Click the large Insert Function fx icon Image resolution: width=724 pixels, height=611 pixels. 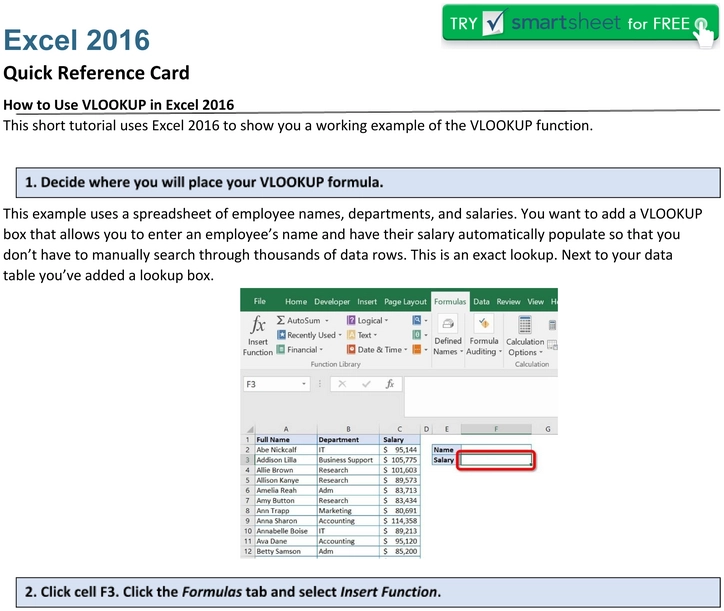(258, 324)
